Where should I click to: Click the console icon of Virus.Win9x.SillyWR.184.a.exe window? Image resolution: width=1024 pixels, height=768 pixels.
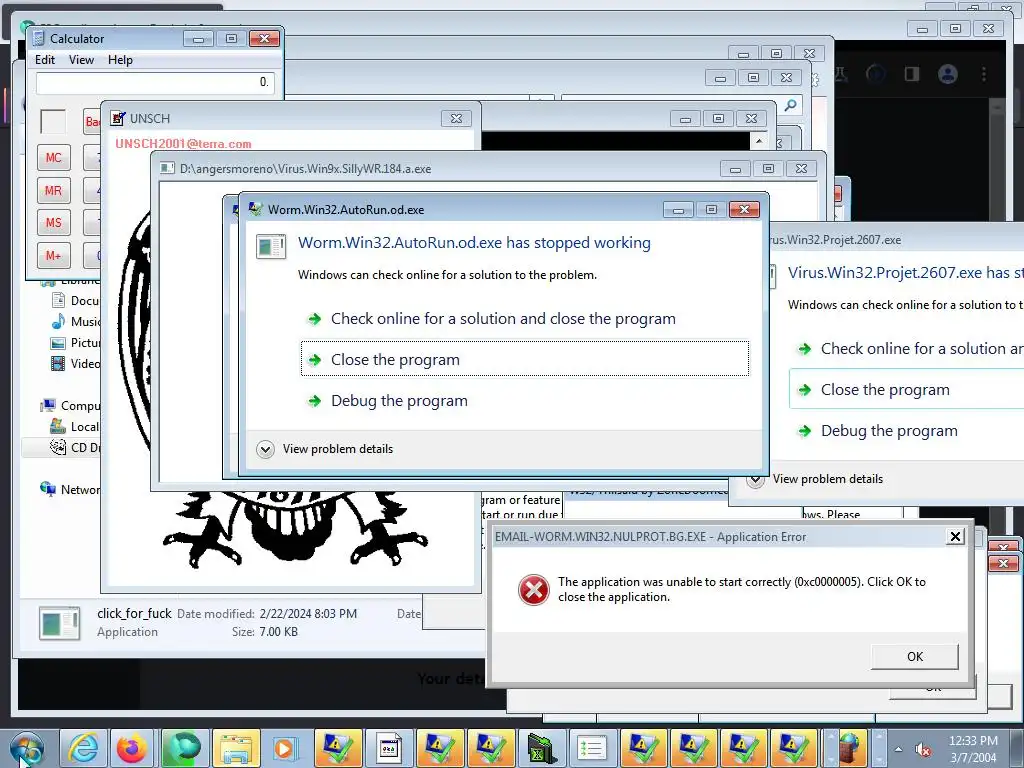point(167,168)
